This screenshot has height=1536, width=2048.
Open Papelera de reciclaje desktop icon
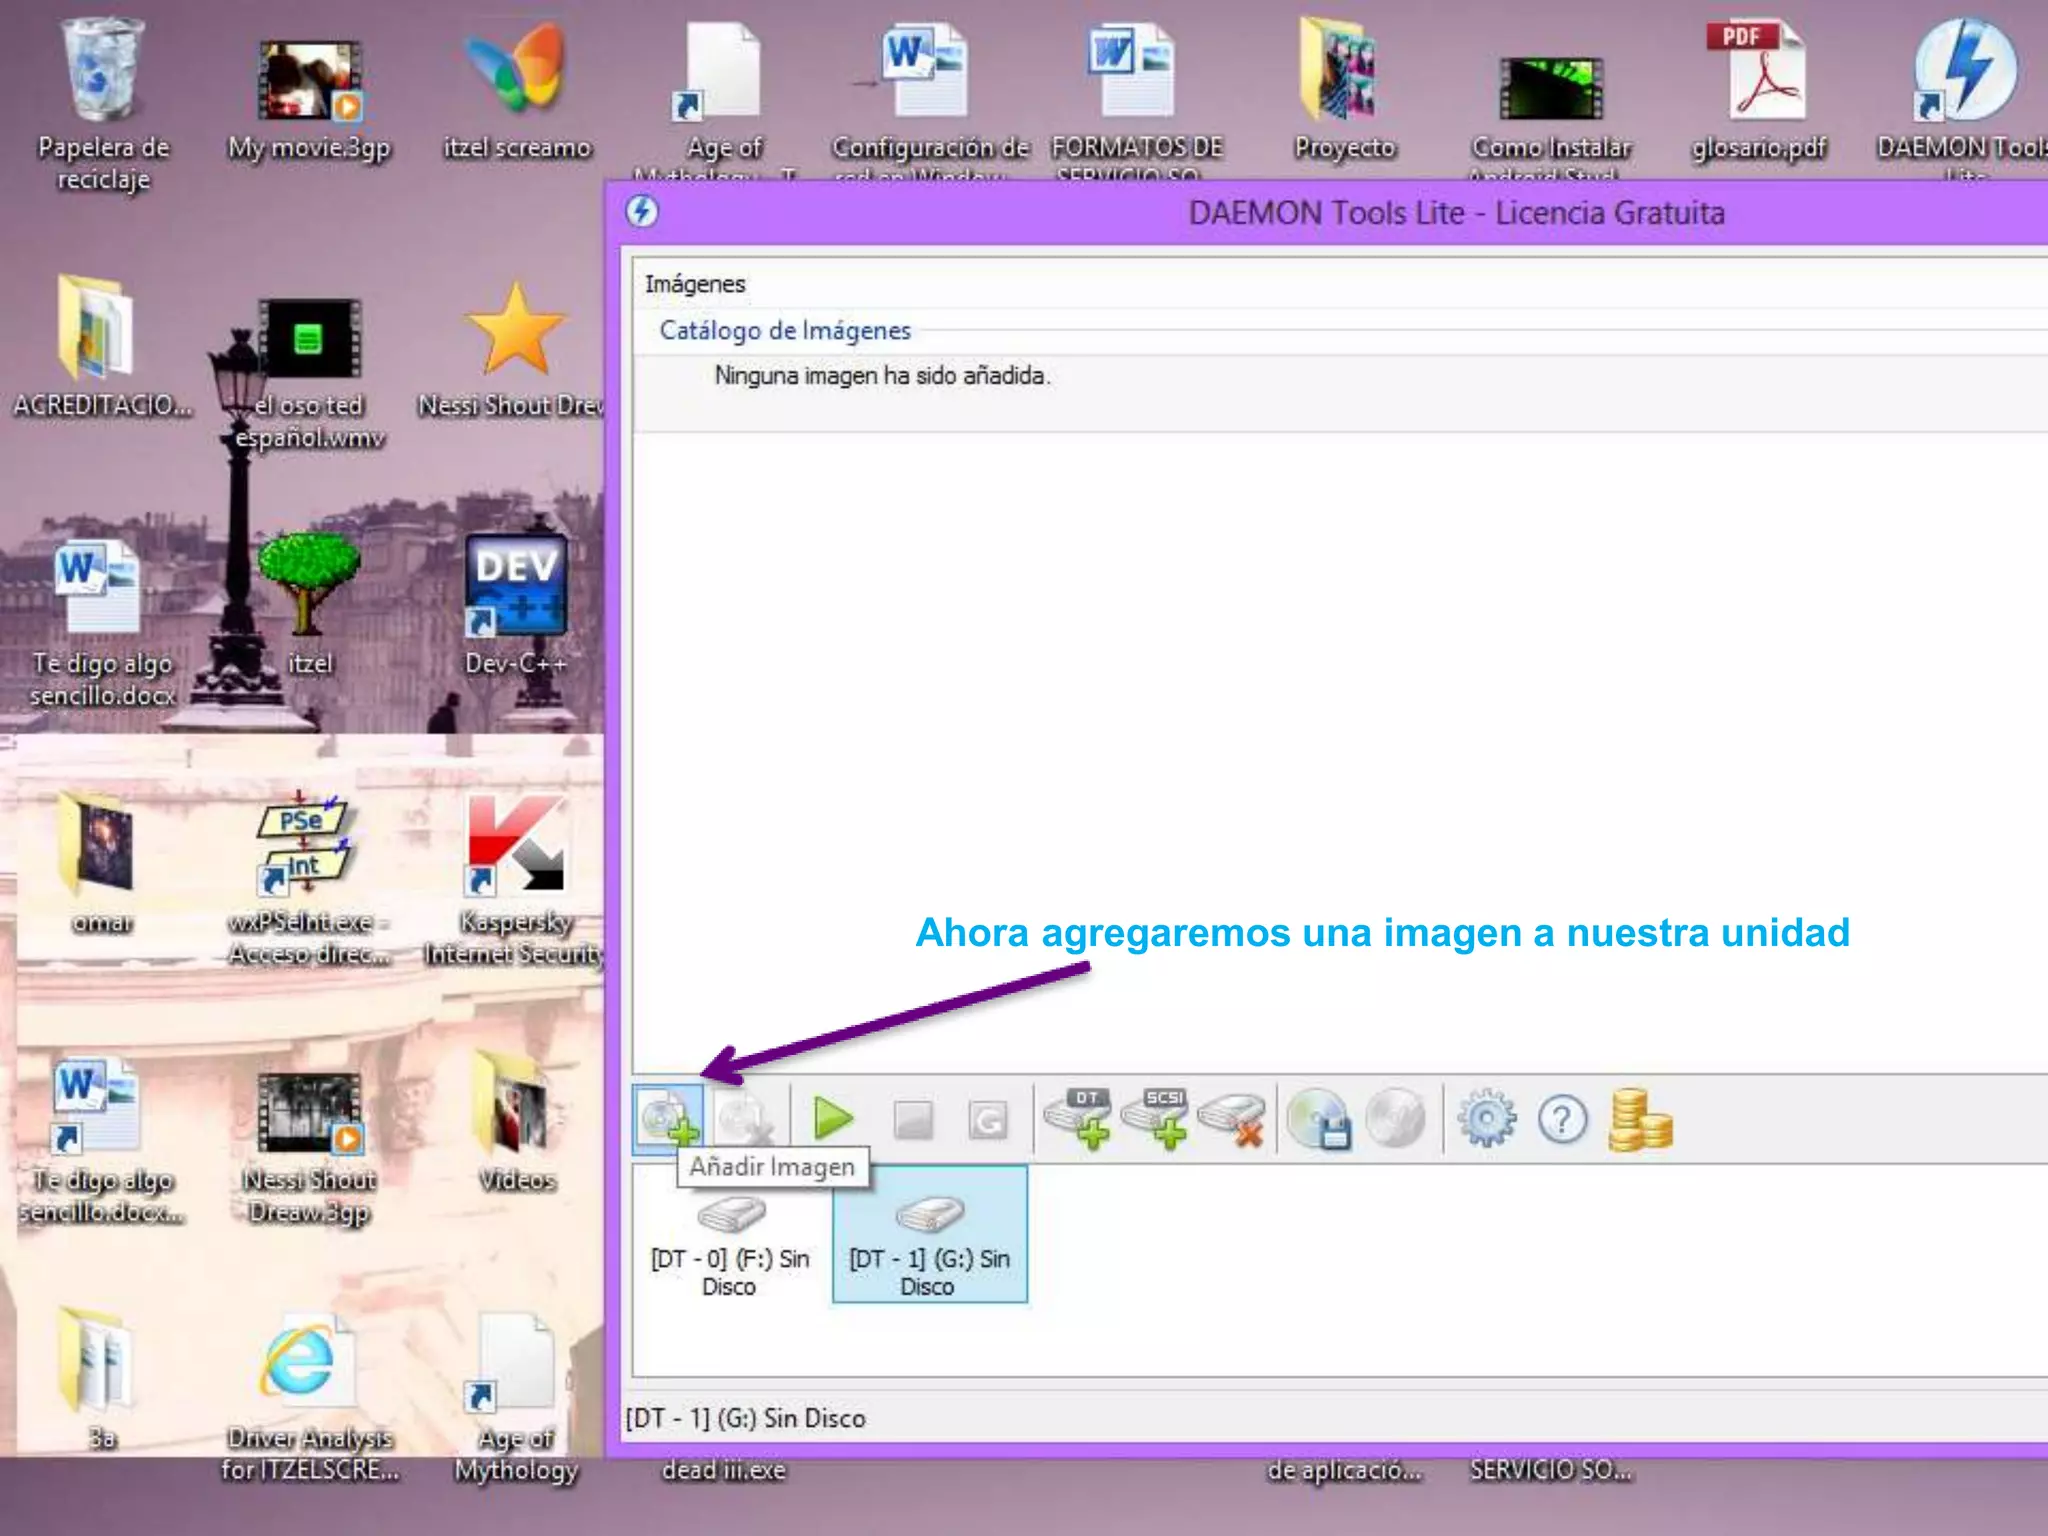[x=103, y=105]
